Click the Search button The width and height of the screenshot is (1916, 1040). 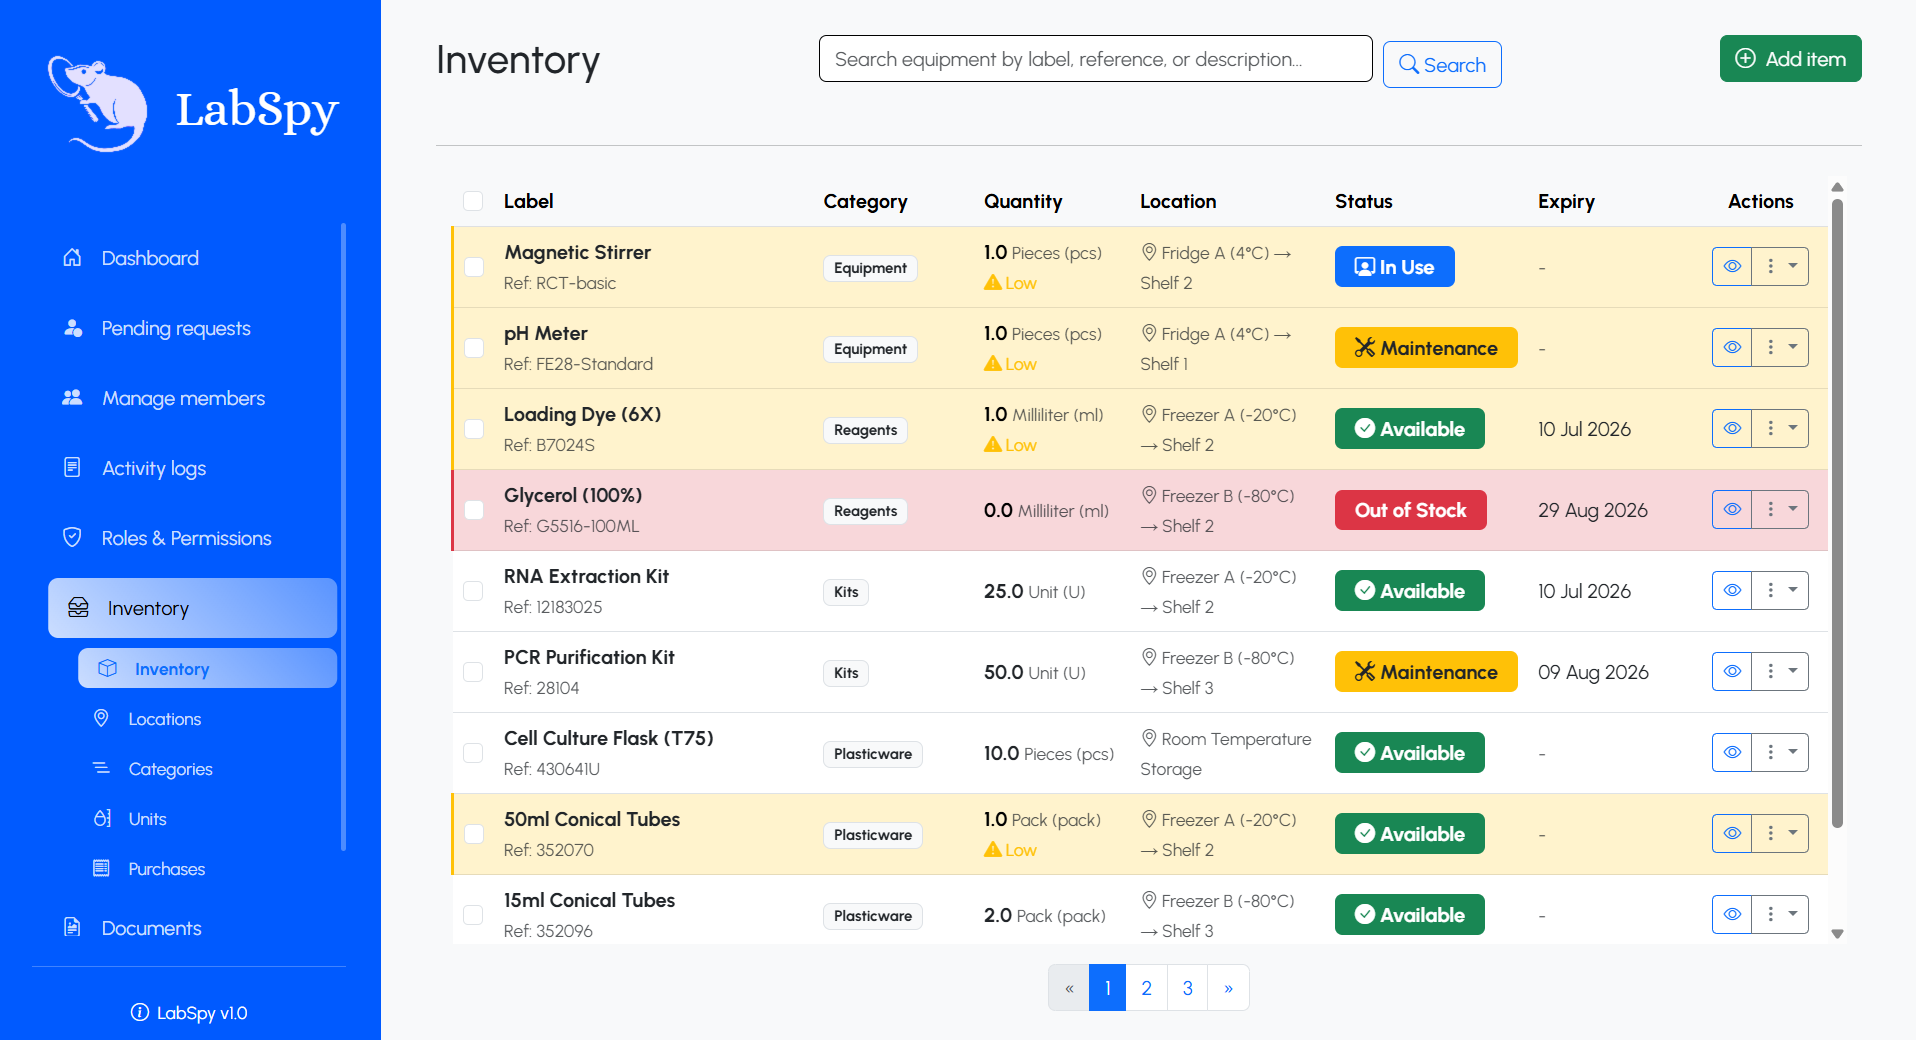click(1442, 64)
